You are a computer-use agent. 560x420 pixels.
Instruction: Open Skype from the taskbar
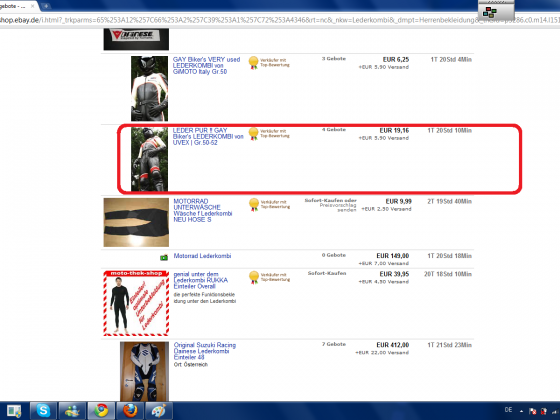pyautogui.click(x=43, y=411)
